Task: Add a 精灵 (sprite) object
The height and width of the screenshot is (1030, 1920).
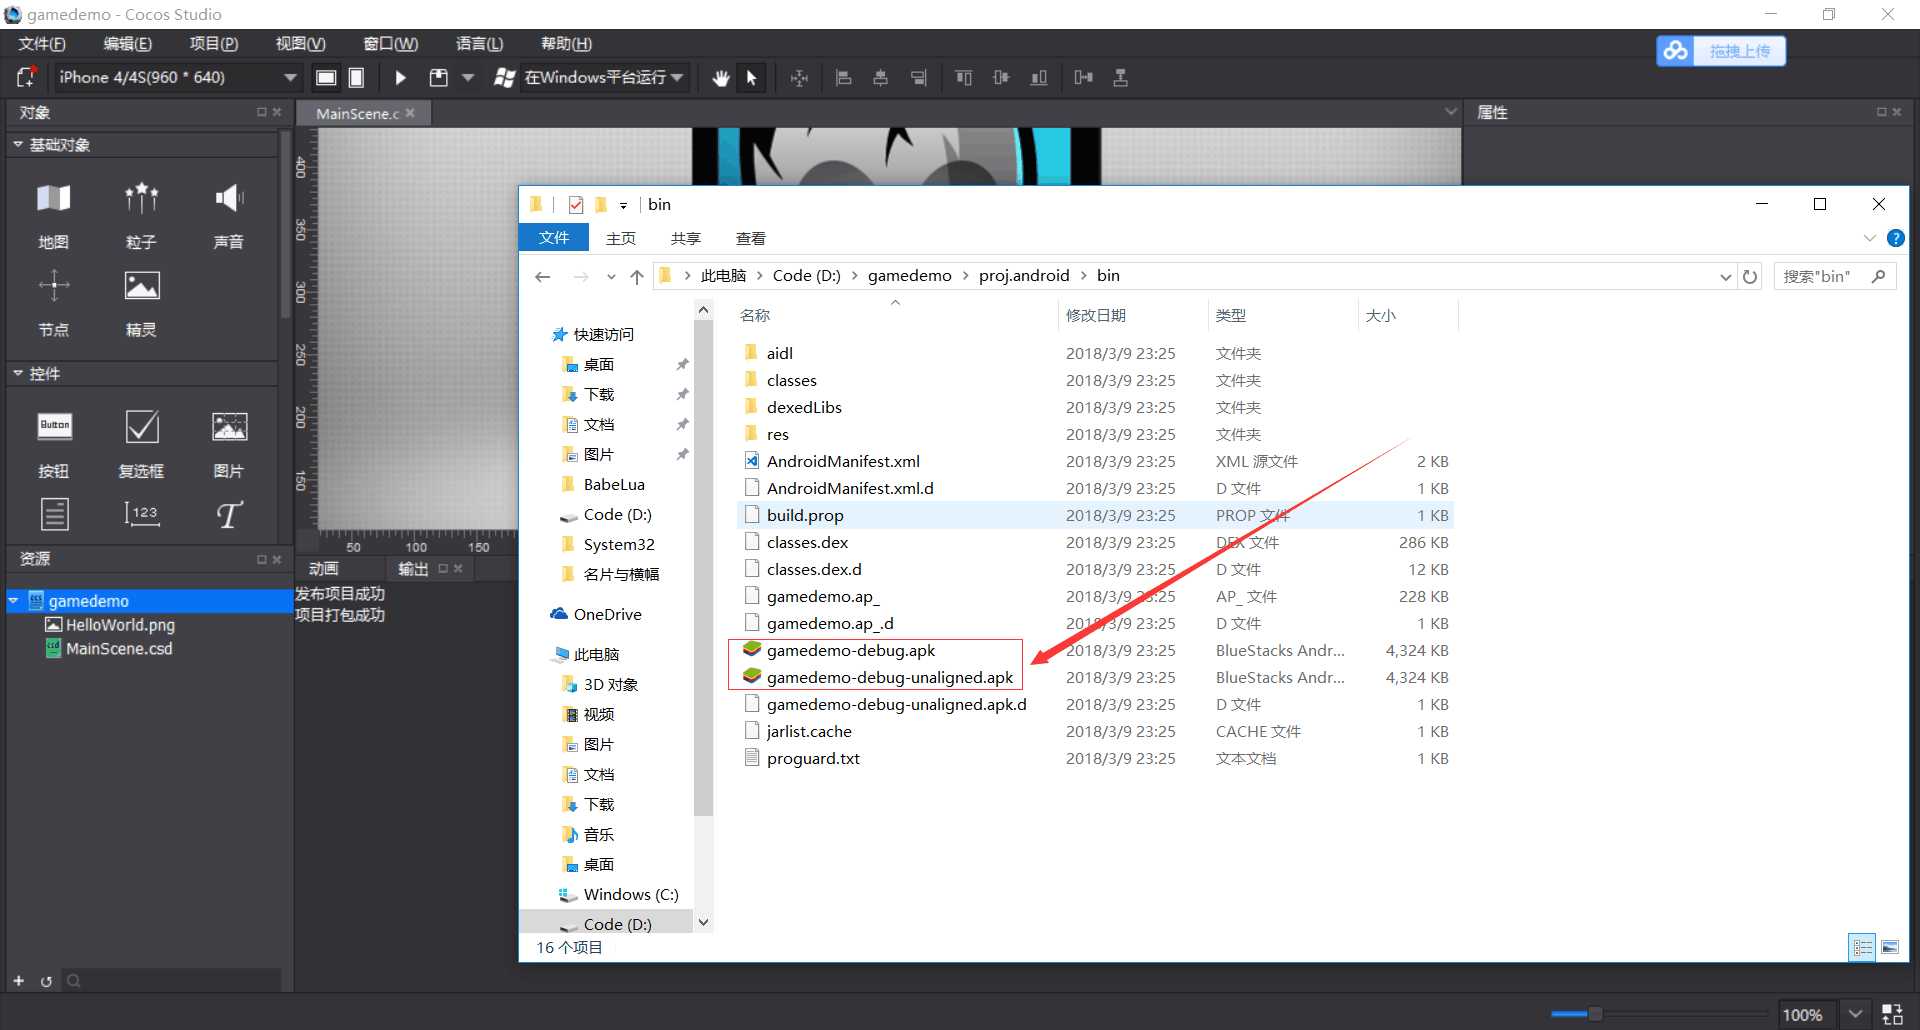Action: coord(141,301)
